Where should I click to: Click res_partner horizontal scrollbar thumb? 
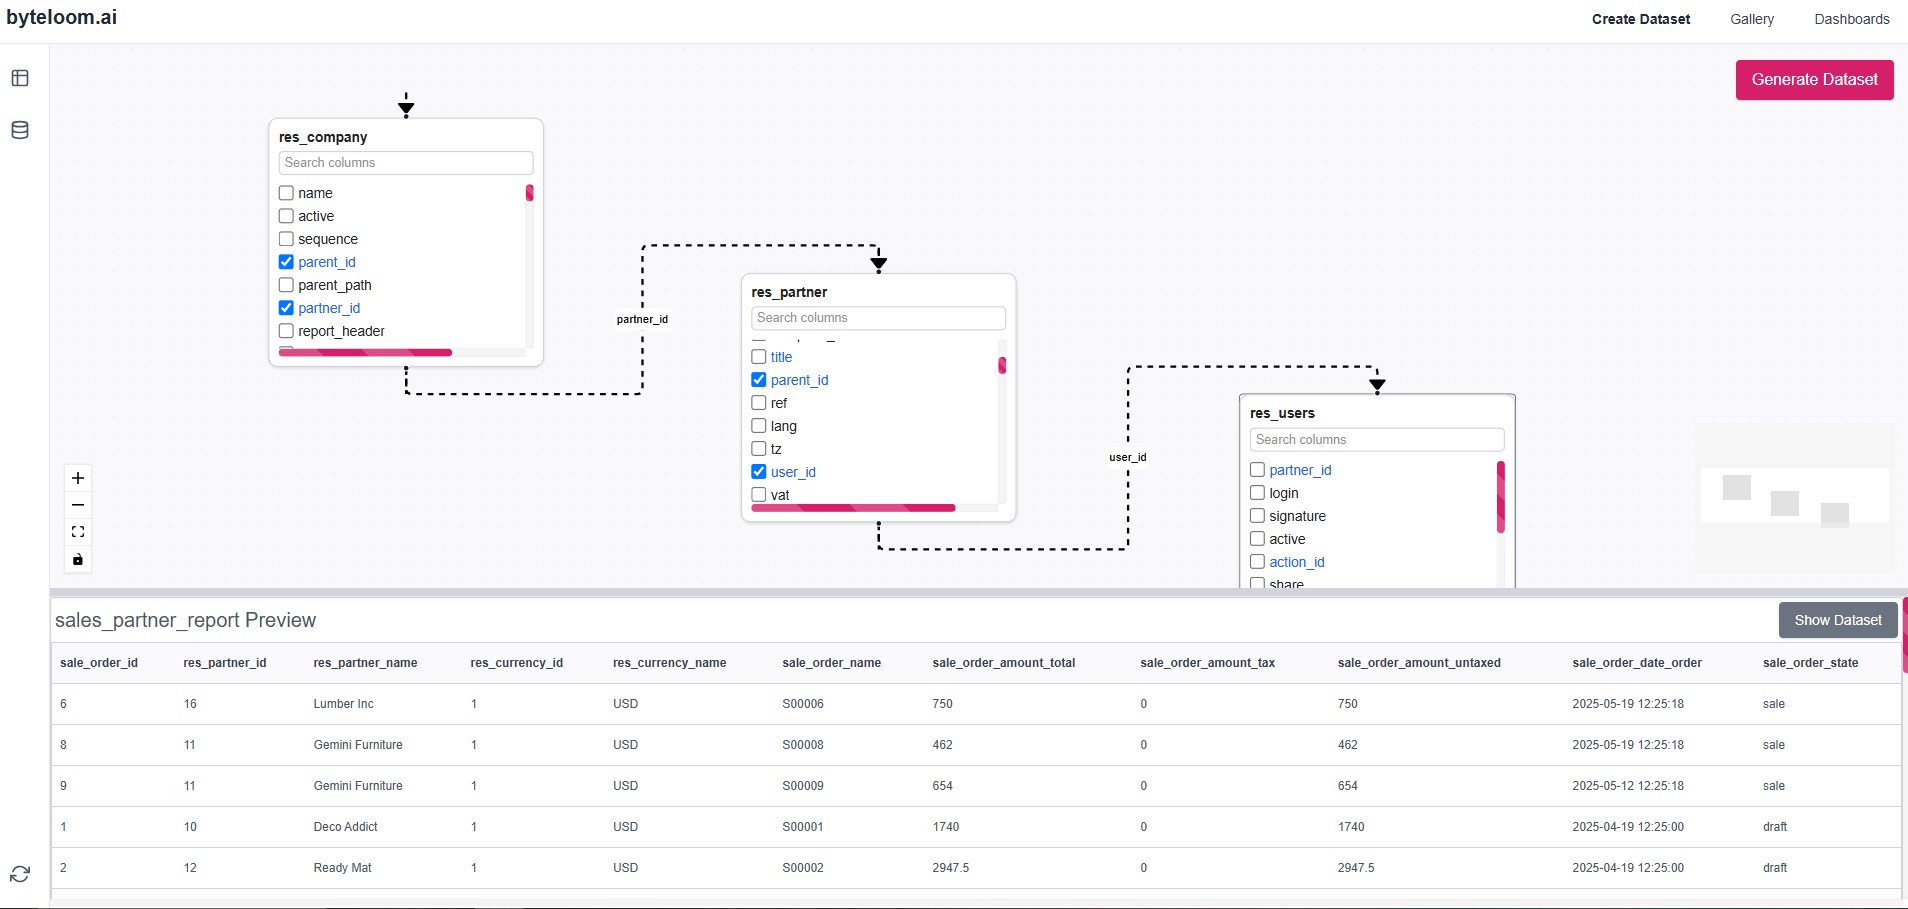[853, 508]
